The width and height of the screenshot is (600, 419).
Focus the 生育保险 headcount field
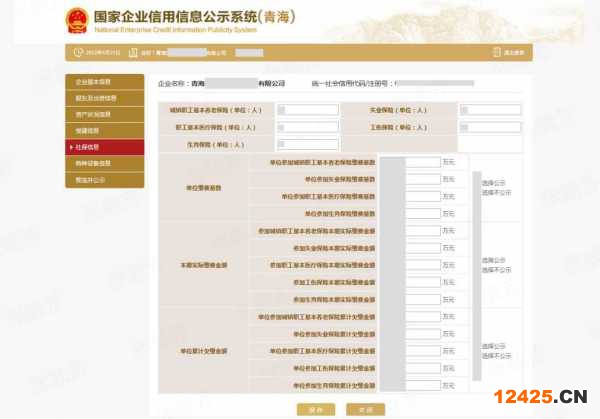(308, 144)
